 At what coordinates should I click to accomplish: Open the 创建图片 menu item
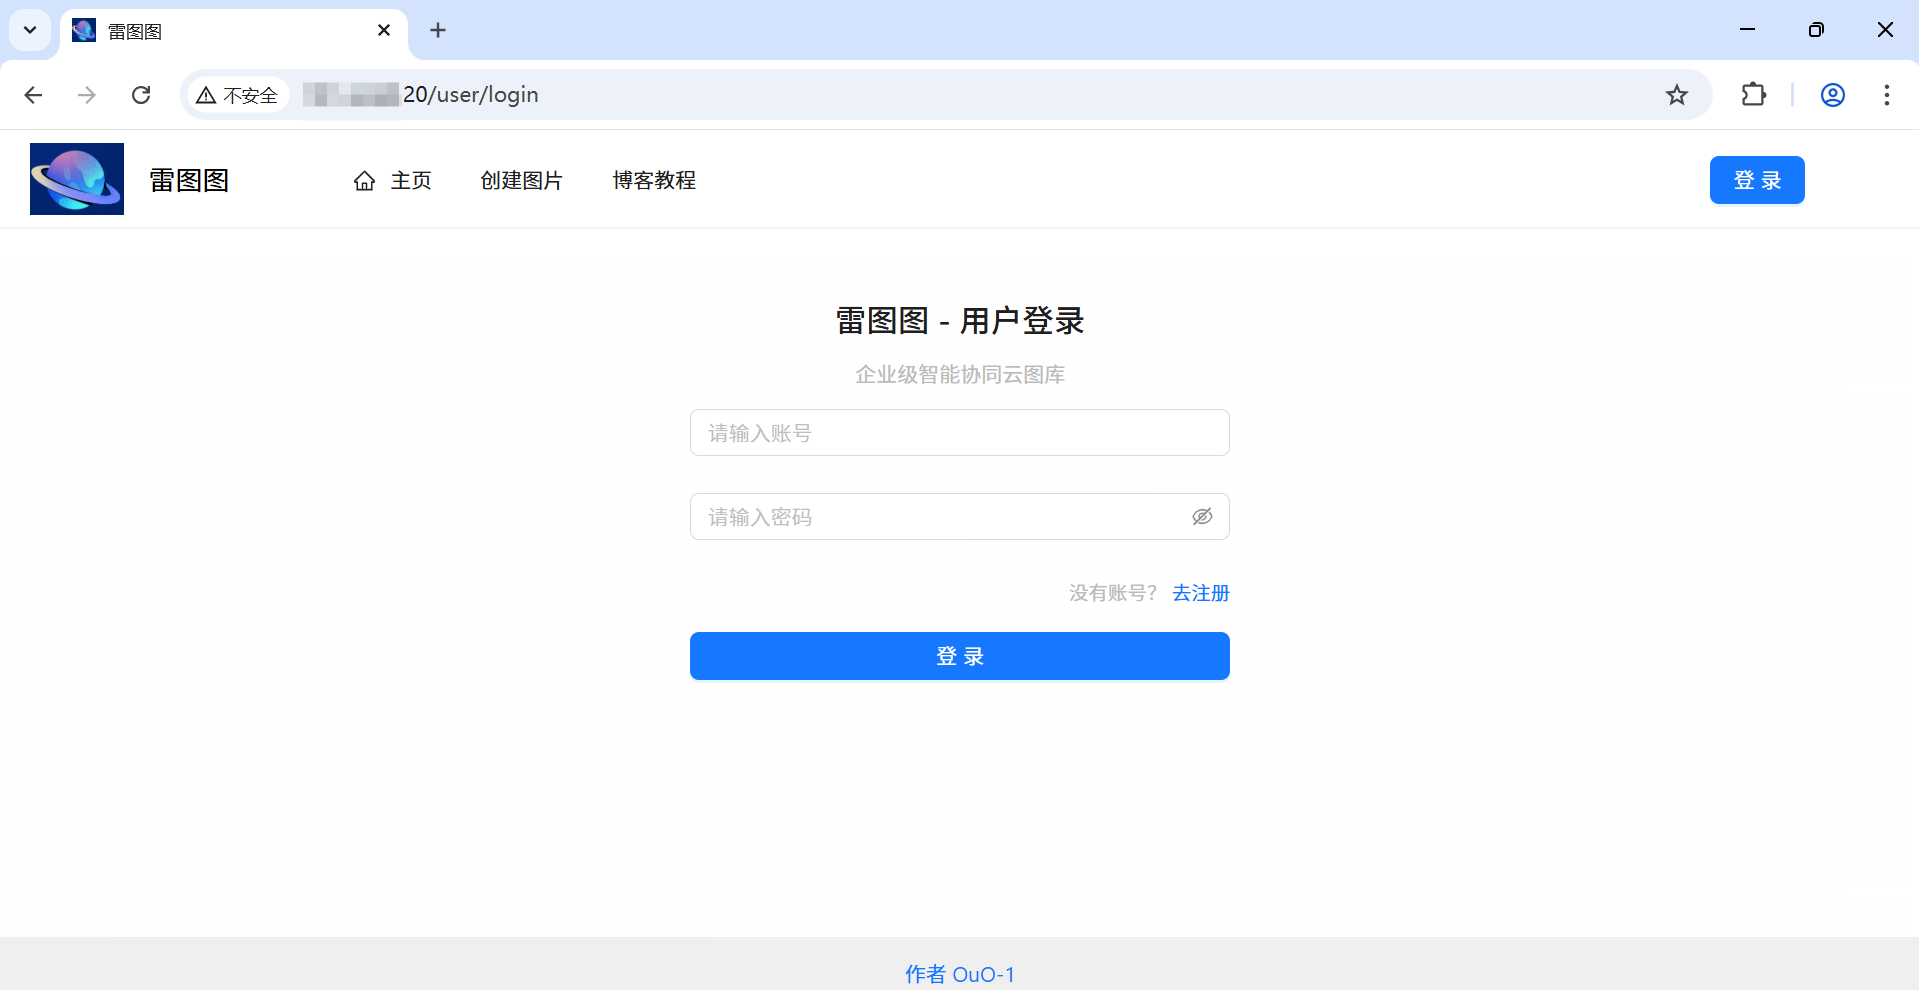click(x=521, y=181)
